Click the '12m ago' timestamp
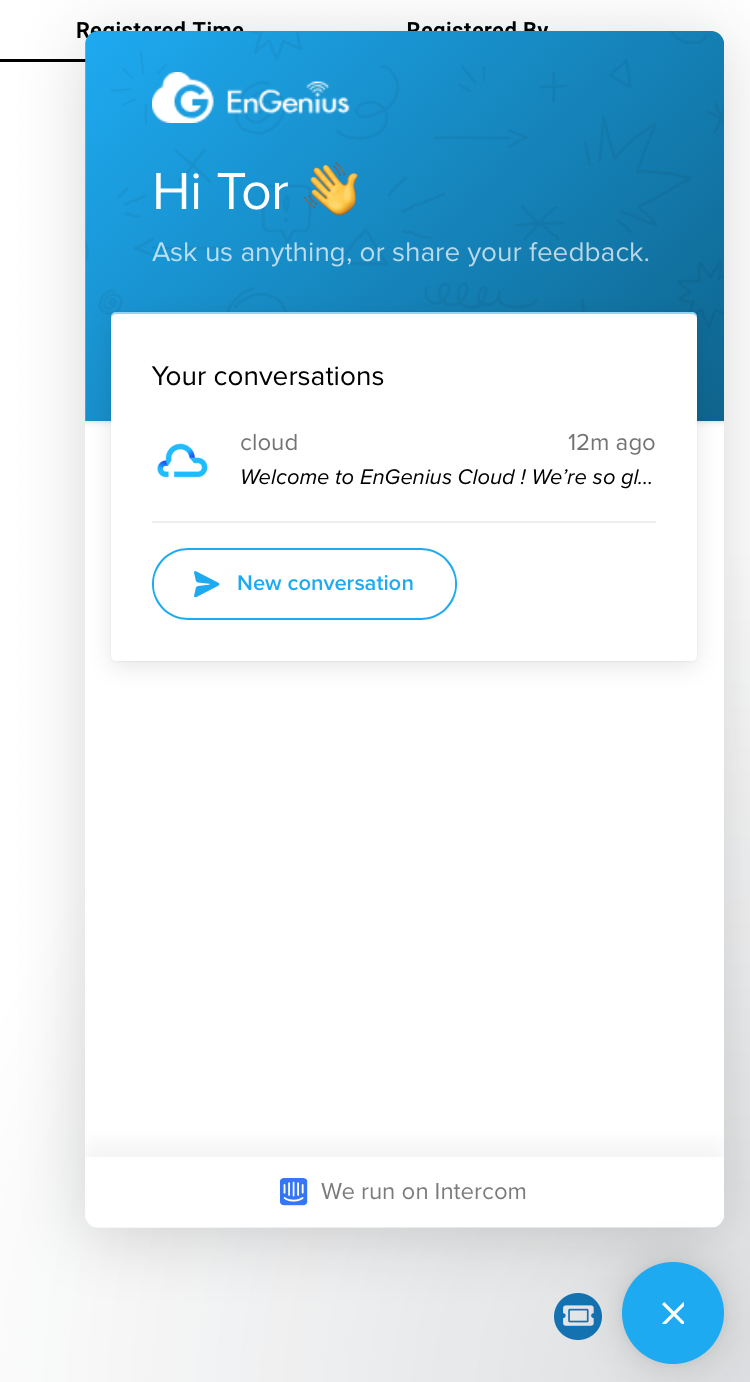 click(x=611, y=442)
